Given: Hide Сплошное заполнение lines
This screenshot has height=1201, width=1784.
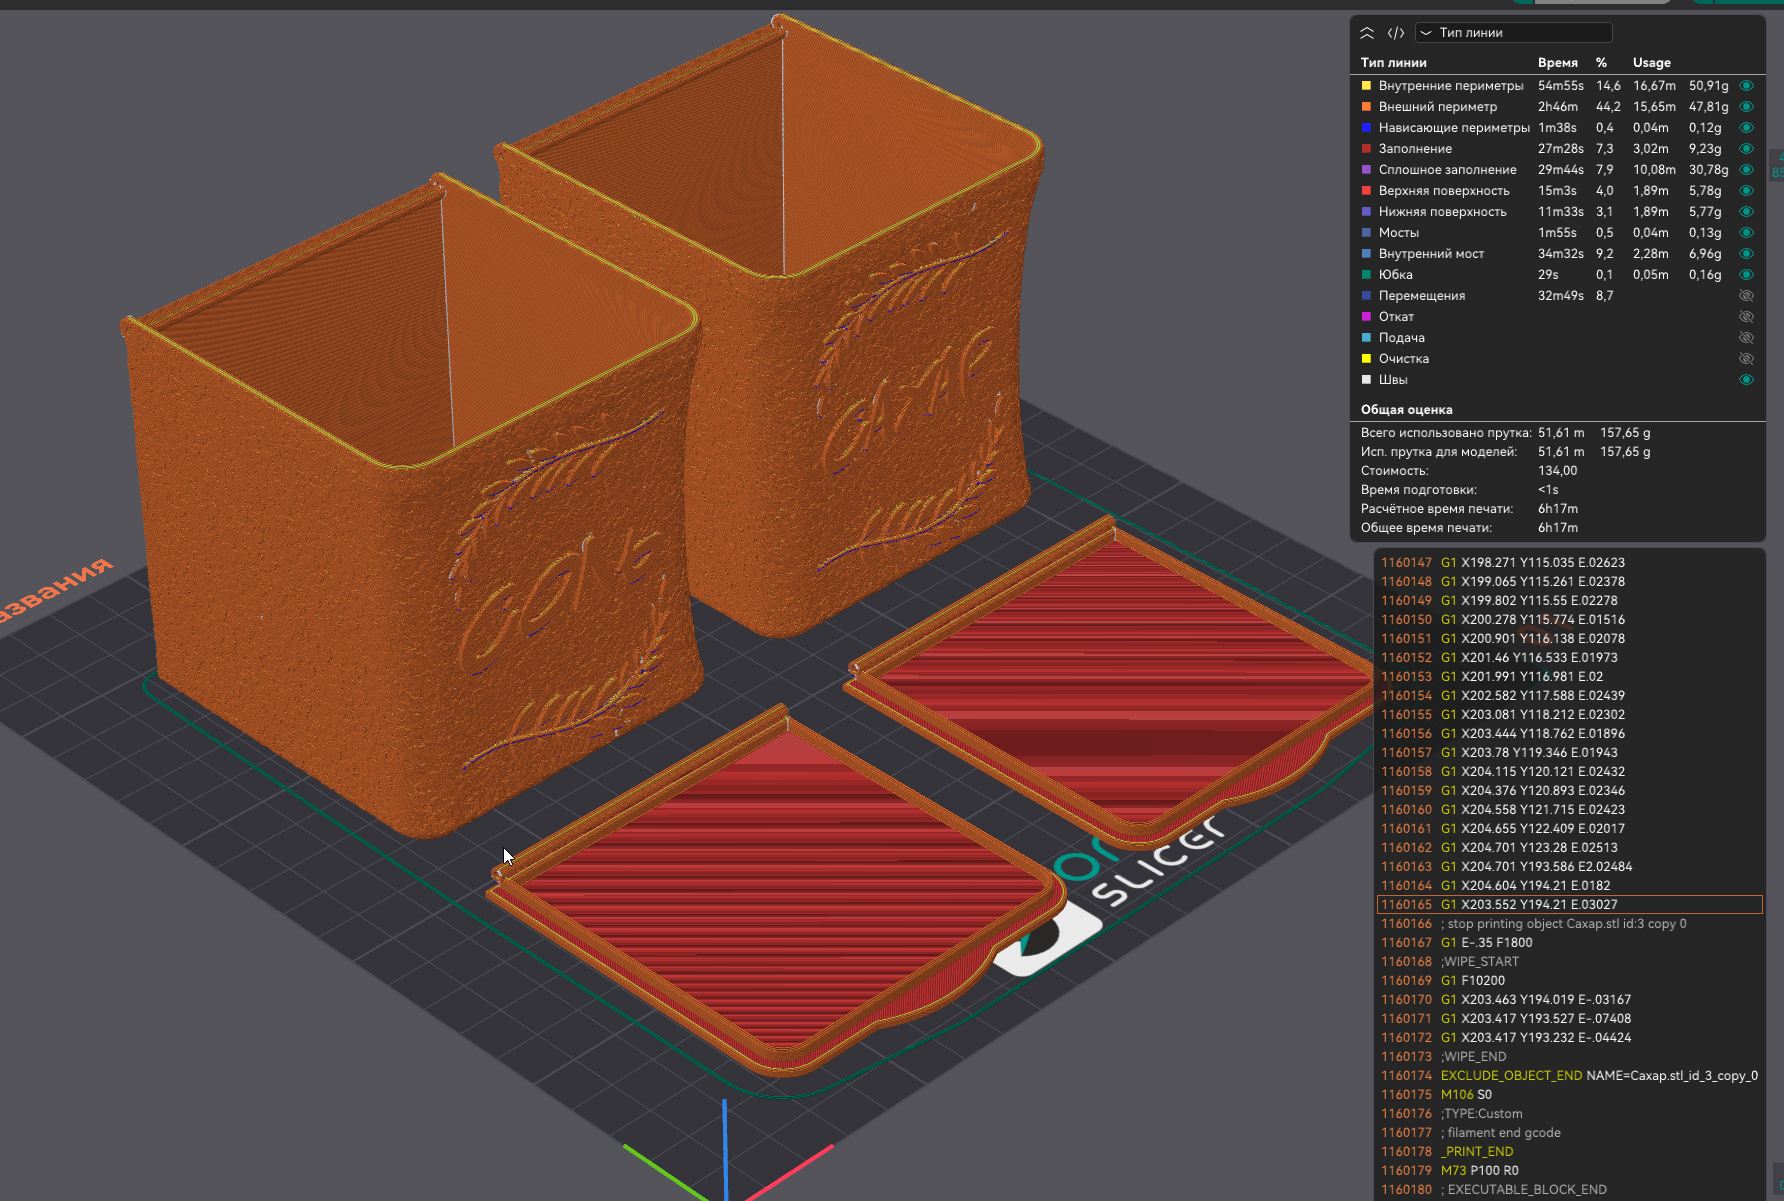Looking at the screenshot, I should (x=1747, y=170).
